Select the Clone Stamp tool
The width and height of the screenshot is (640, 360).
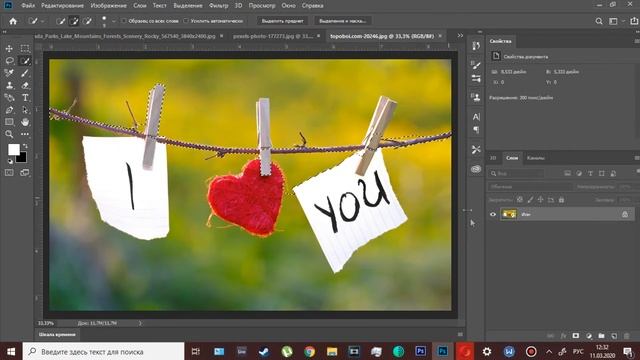click(x=9, y=85)
